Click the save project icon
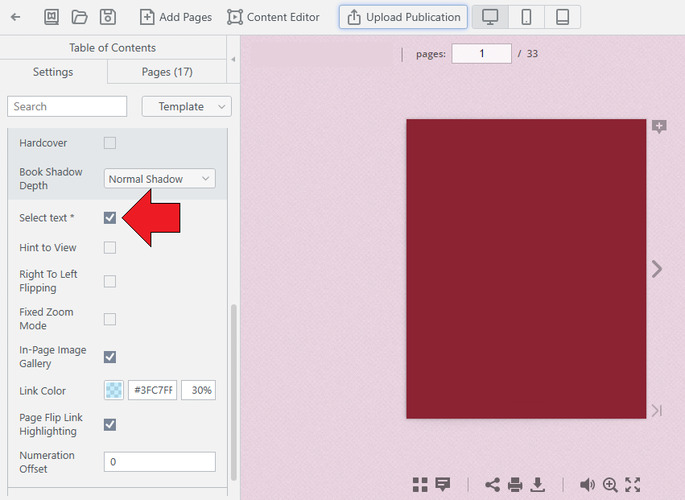685x500 pixels. [107, 17]
